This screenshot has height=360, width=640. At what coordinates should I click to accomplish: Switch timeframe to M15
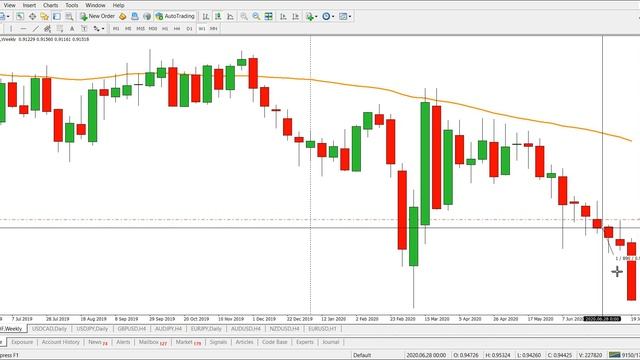[x=140, y=29]
